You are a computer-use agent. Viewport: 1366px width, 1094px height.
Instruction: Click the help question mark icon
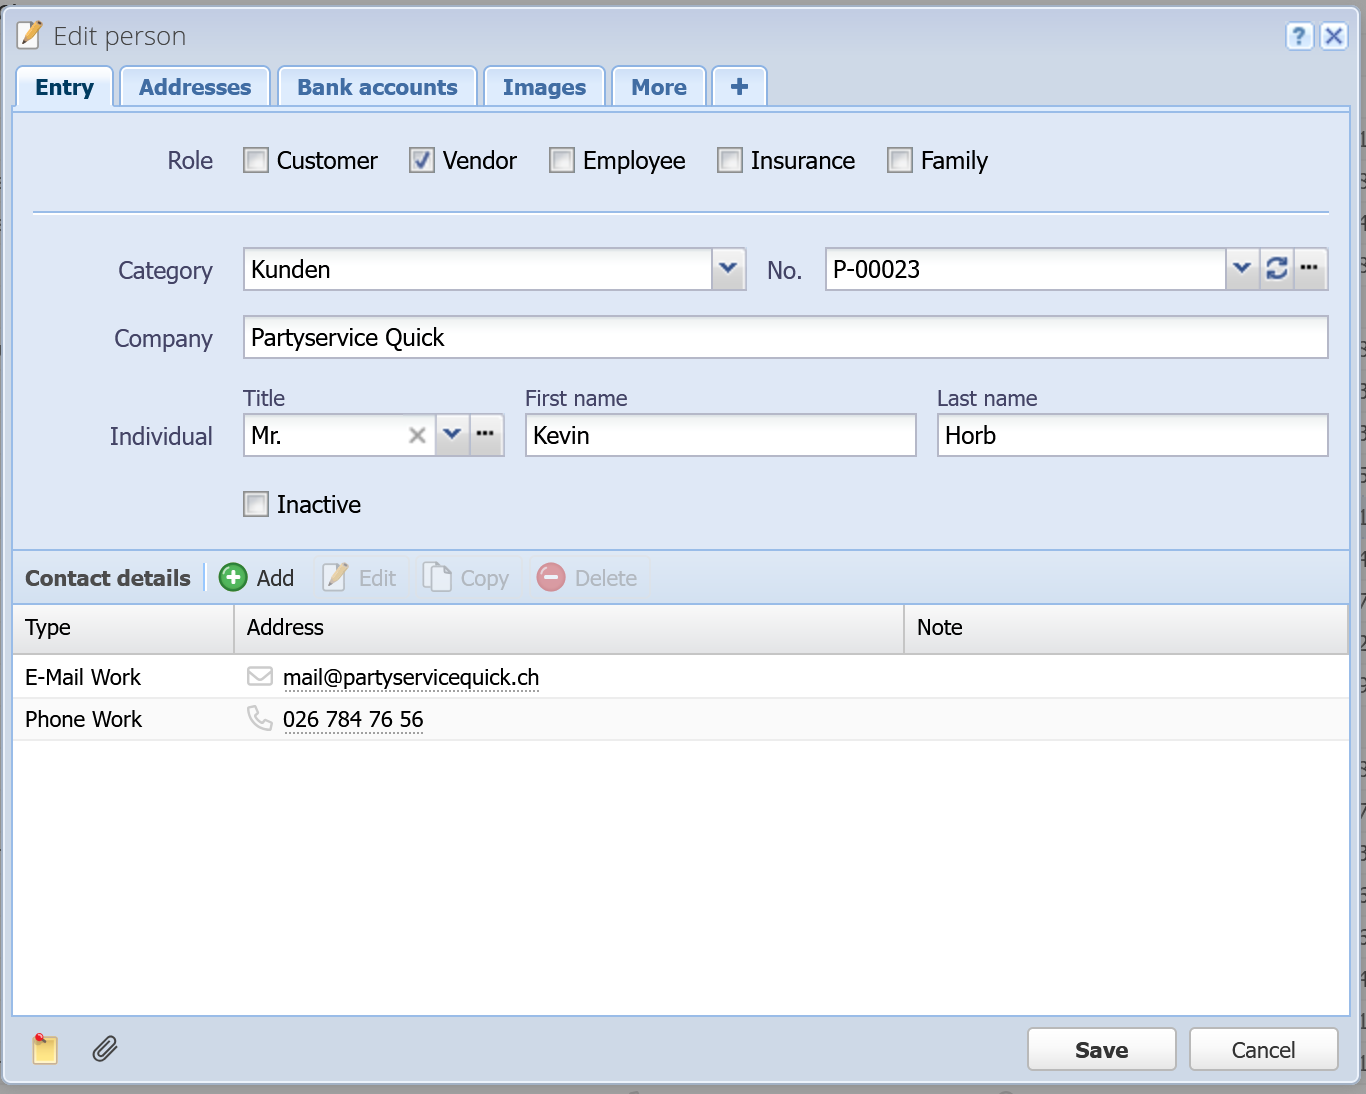pyautogui.click(x=1299, y=37)
